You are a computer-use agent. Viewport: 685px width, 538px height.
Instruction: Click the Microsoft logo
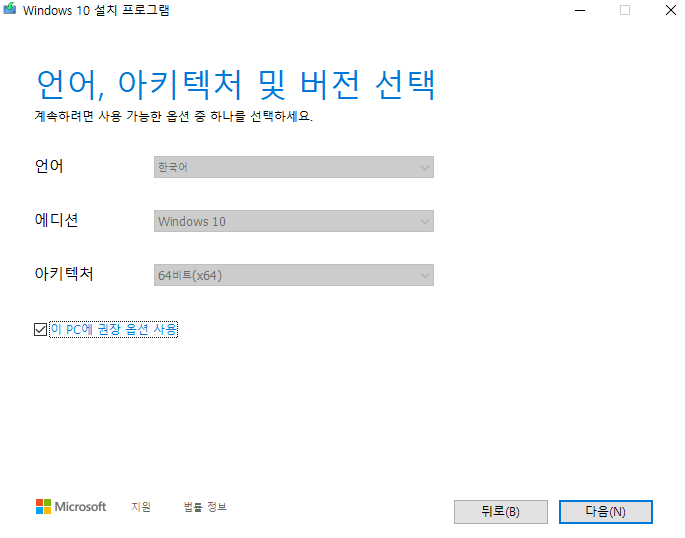[x=71, y=507]
